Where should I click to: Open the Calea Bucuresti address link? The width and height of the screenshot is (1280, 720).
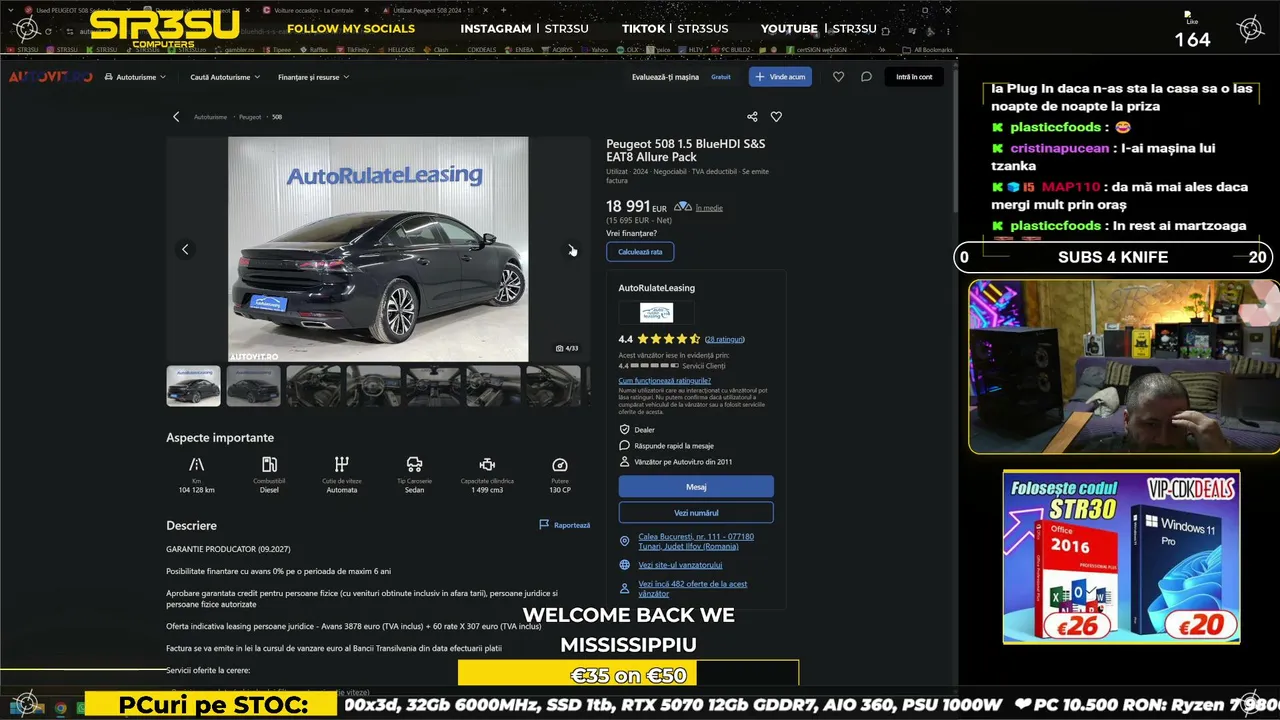coord(696,541)
